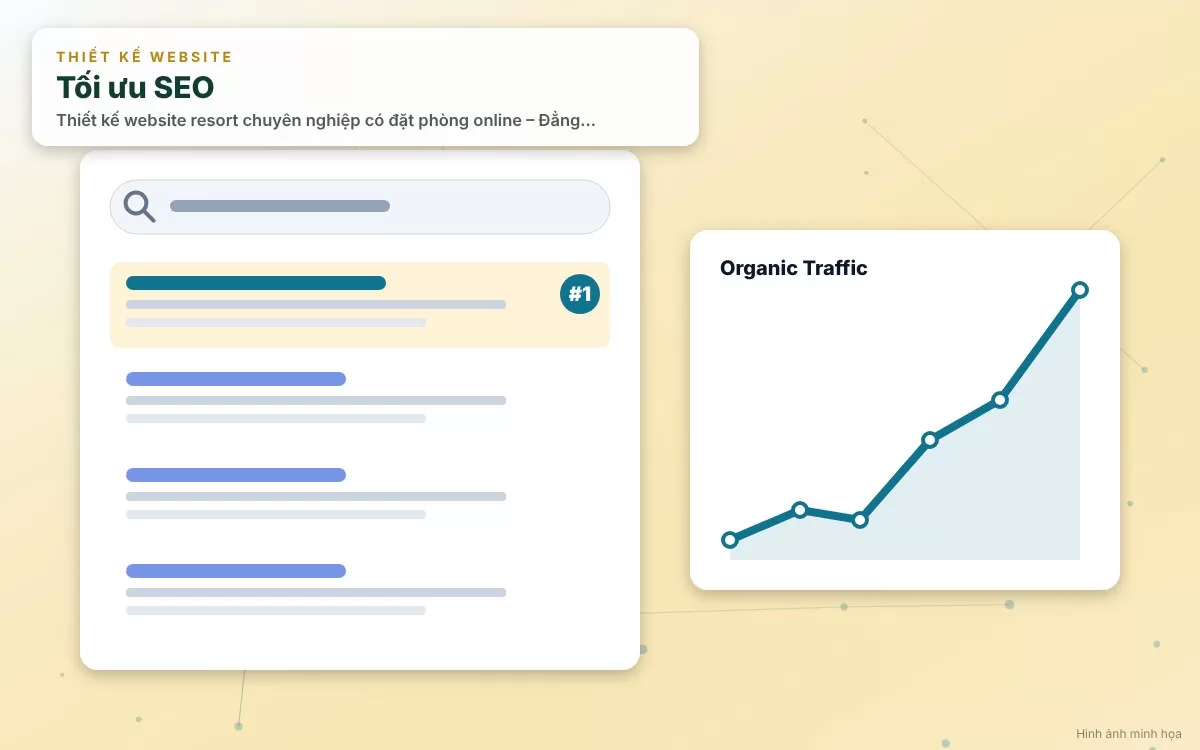Click the THIẾT KẾ WEBSITE category label
This screenshot has width=1200, height=750.
tap(144, 57)
